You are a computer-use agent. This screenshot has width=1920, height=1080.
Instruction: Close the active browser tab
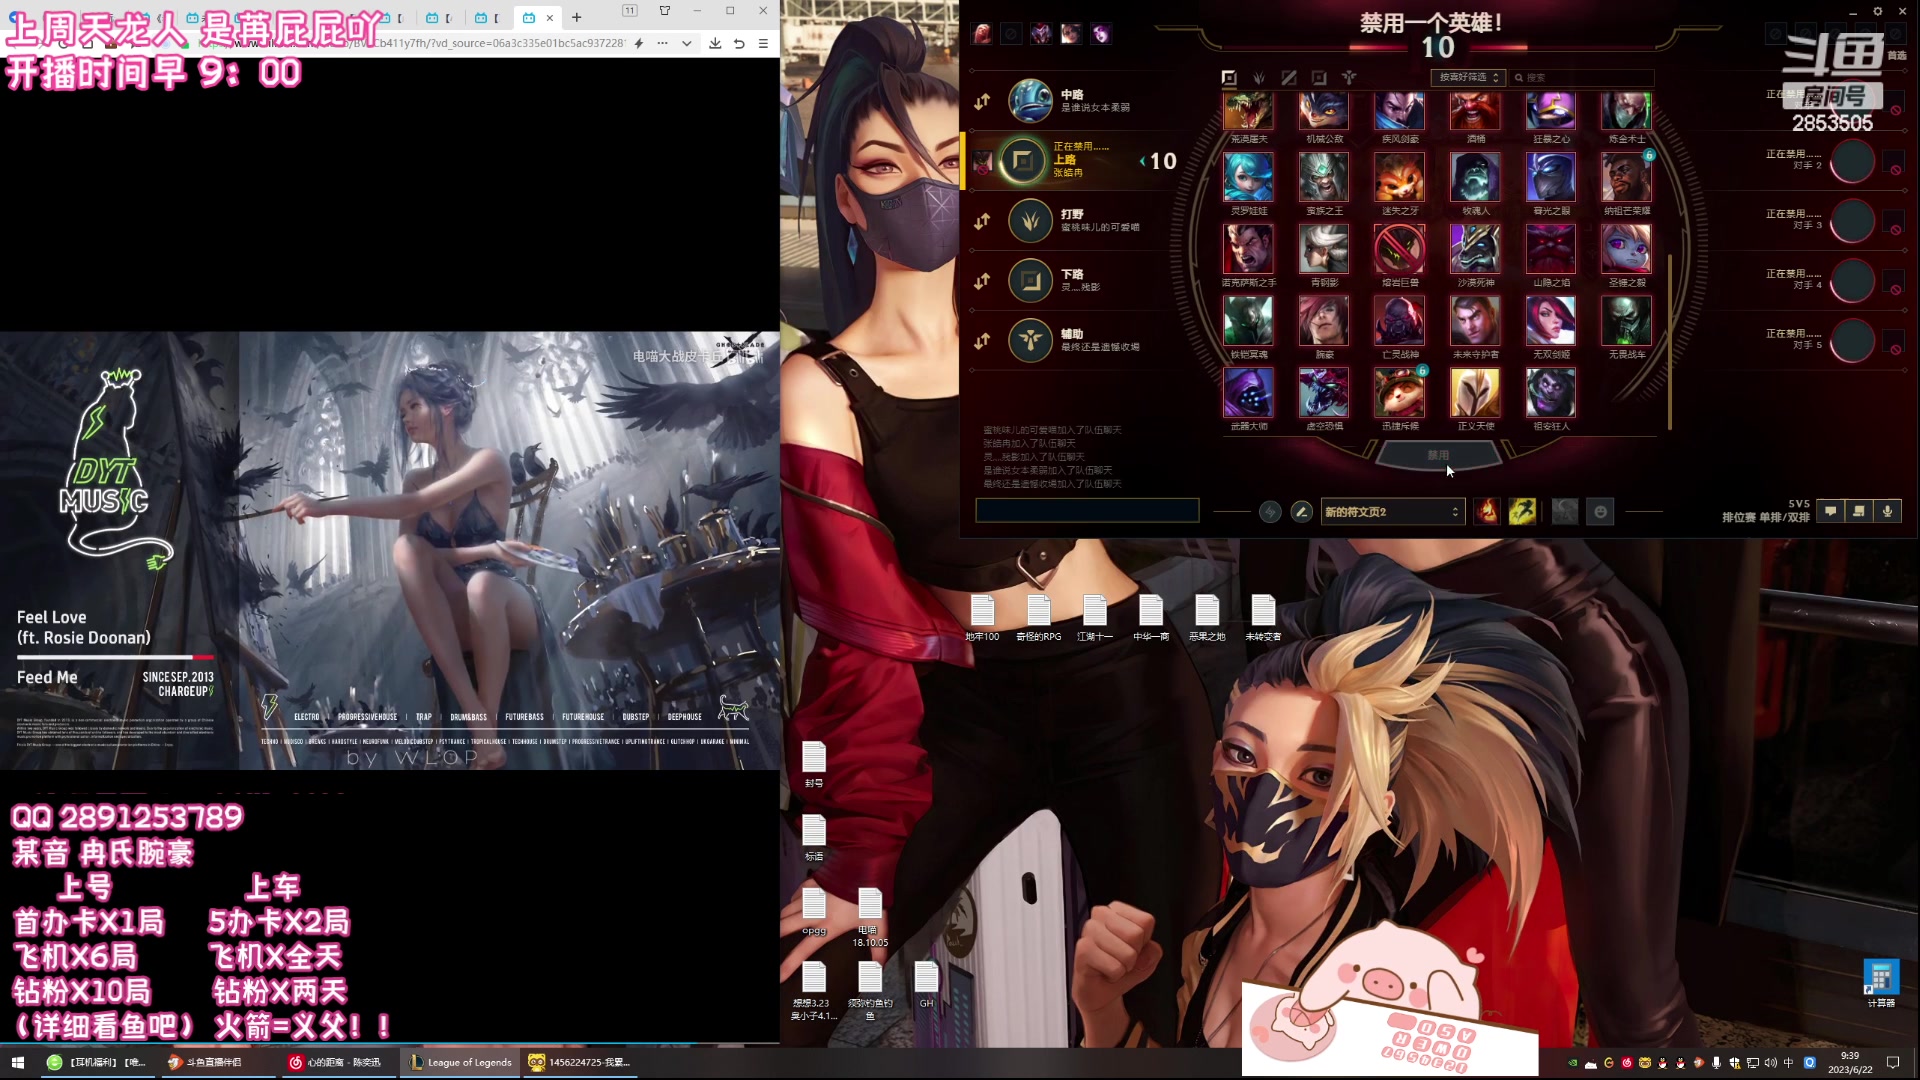(550, 17)
